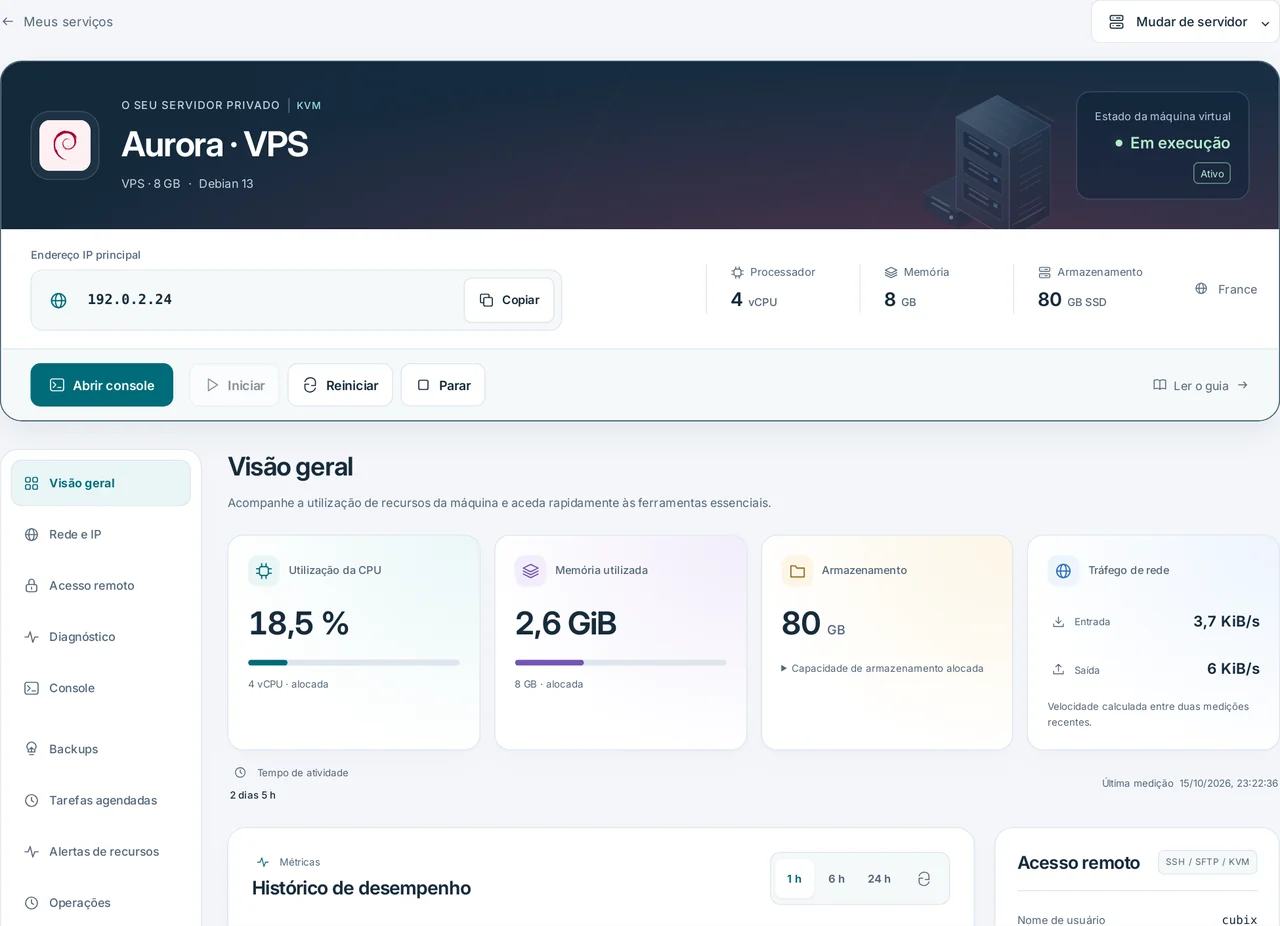The height and width of the screenshot is (926, 1280).
Task: Switch history to 24 h
Action: tap(879, 879)
